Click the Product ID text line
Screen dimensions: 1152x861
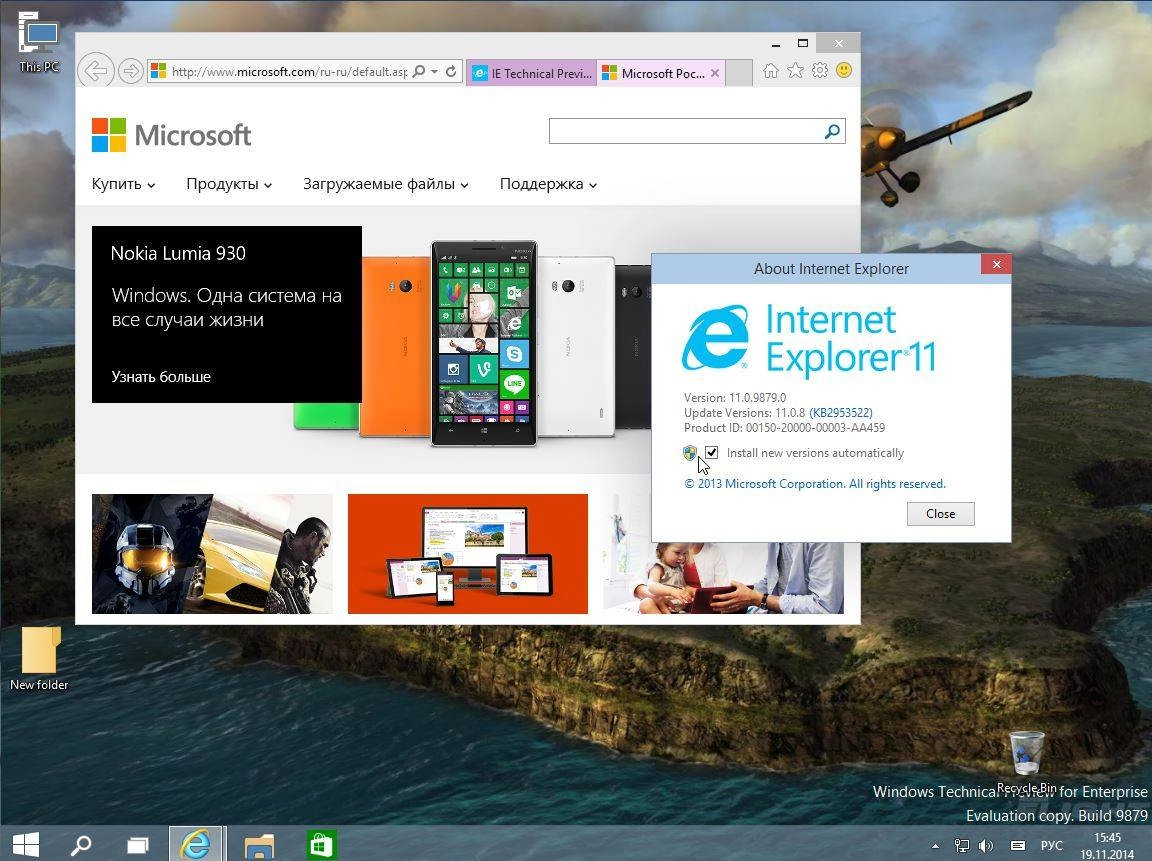784,428
